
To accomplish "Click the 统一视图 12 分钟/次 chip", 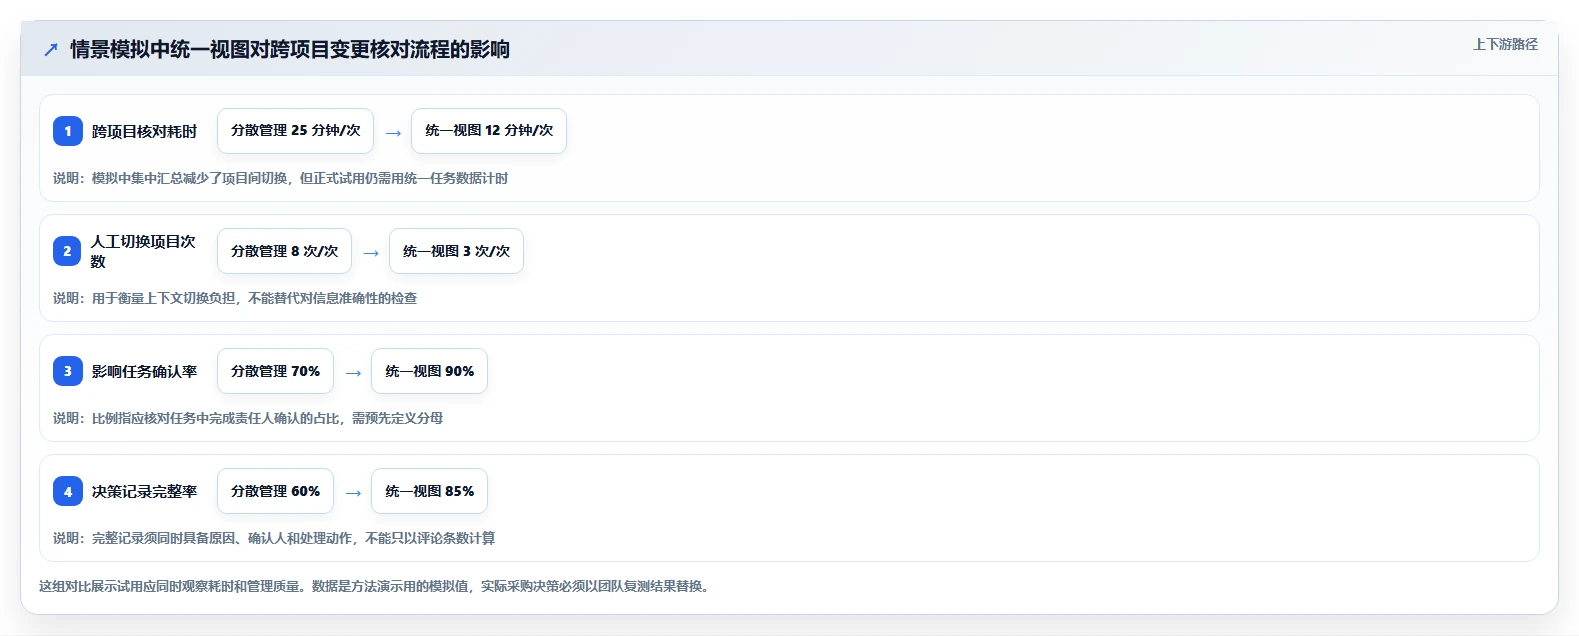I will coord(489,131).
